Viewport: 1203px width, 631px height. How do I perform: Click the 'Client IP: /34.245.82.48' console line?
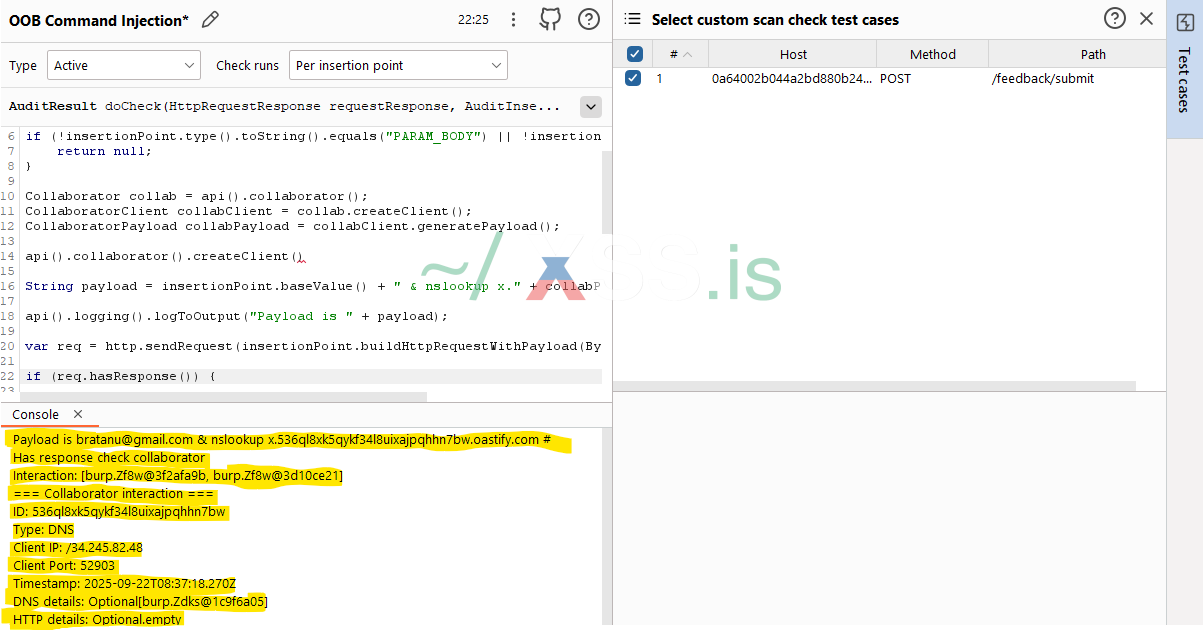coord(78,547)
